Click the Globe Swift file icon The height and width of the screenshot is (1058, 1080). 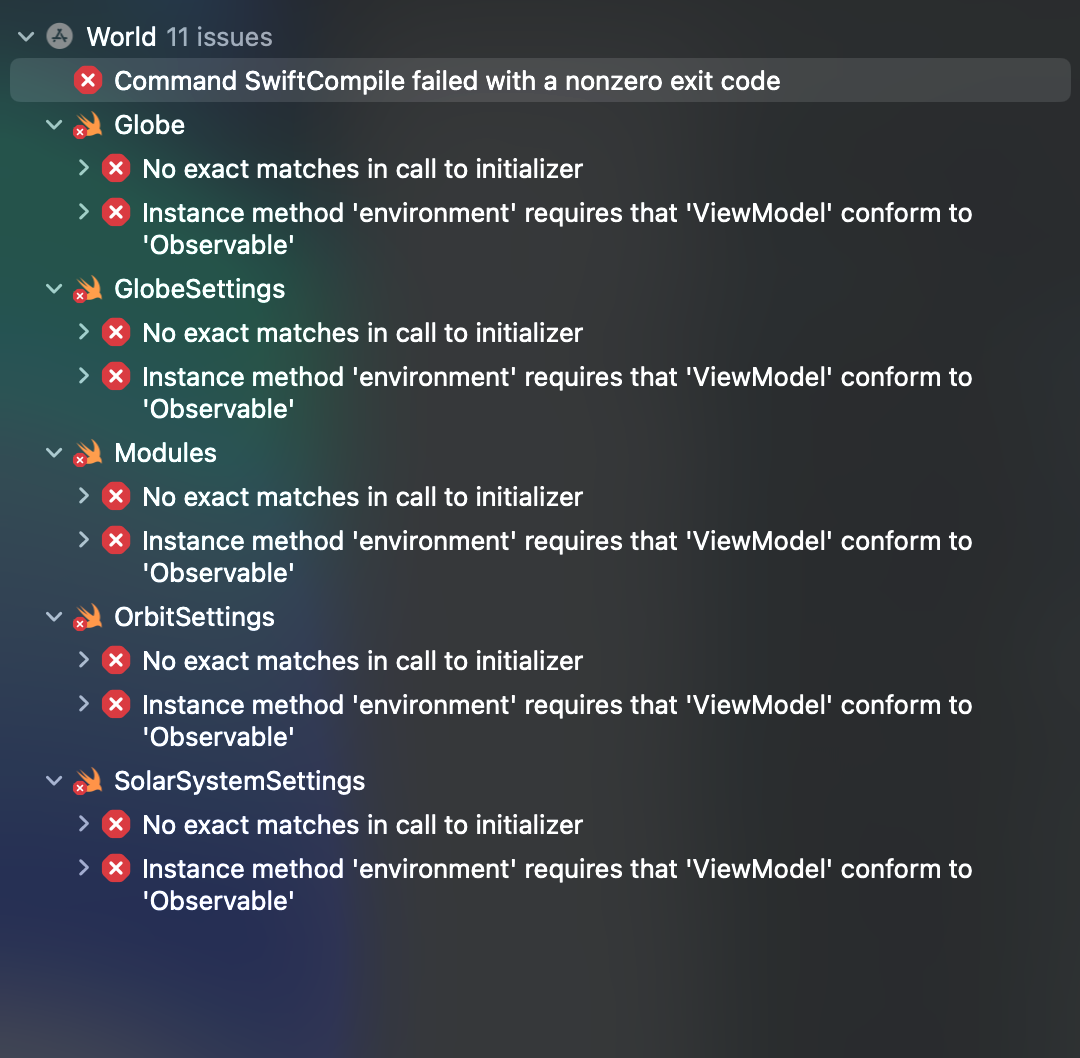[x=87, y=125]
